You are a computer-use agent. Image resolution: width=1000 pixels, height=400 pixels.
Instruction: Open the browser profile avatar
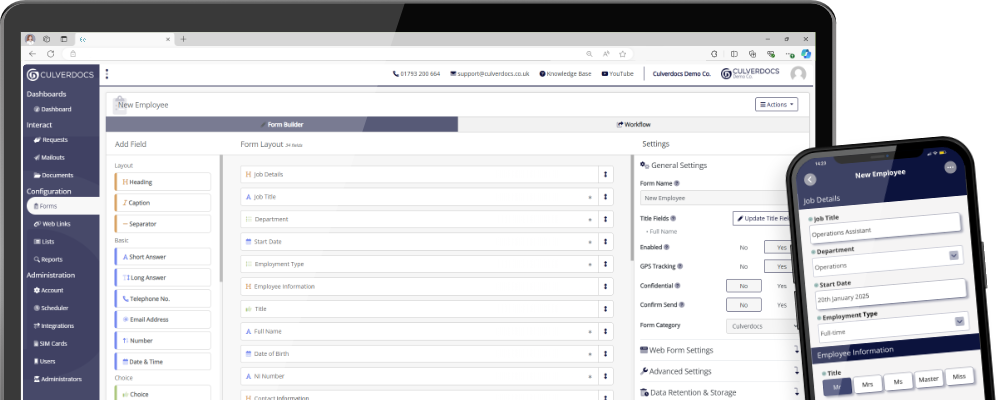click(x=30, y=39)
